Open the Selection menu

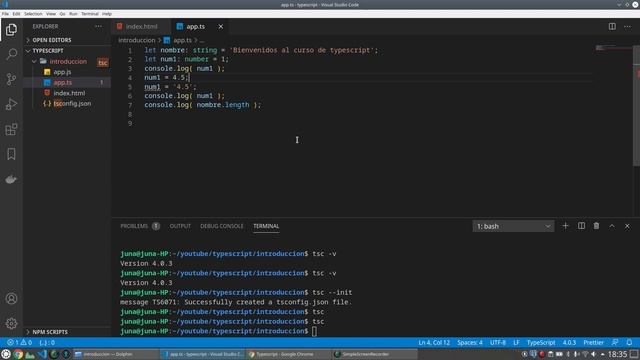coord(33,14)
